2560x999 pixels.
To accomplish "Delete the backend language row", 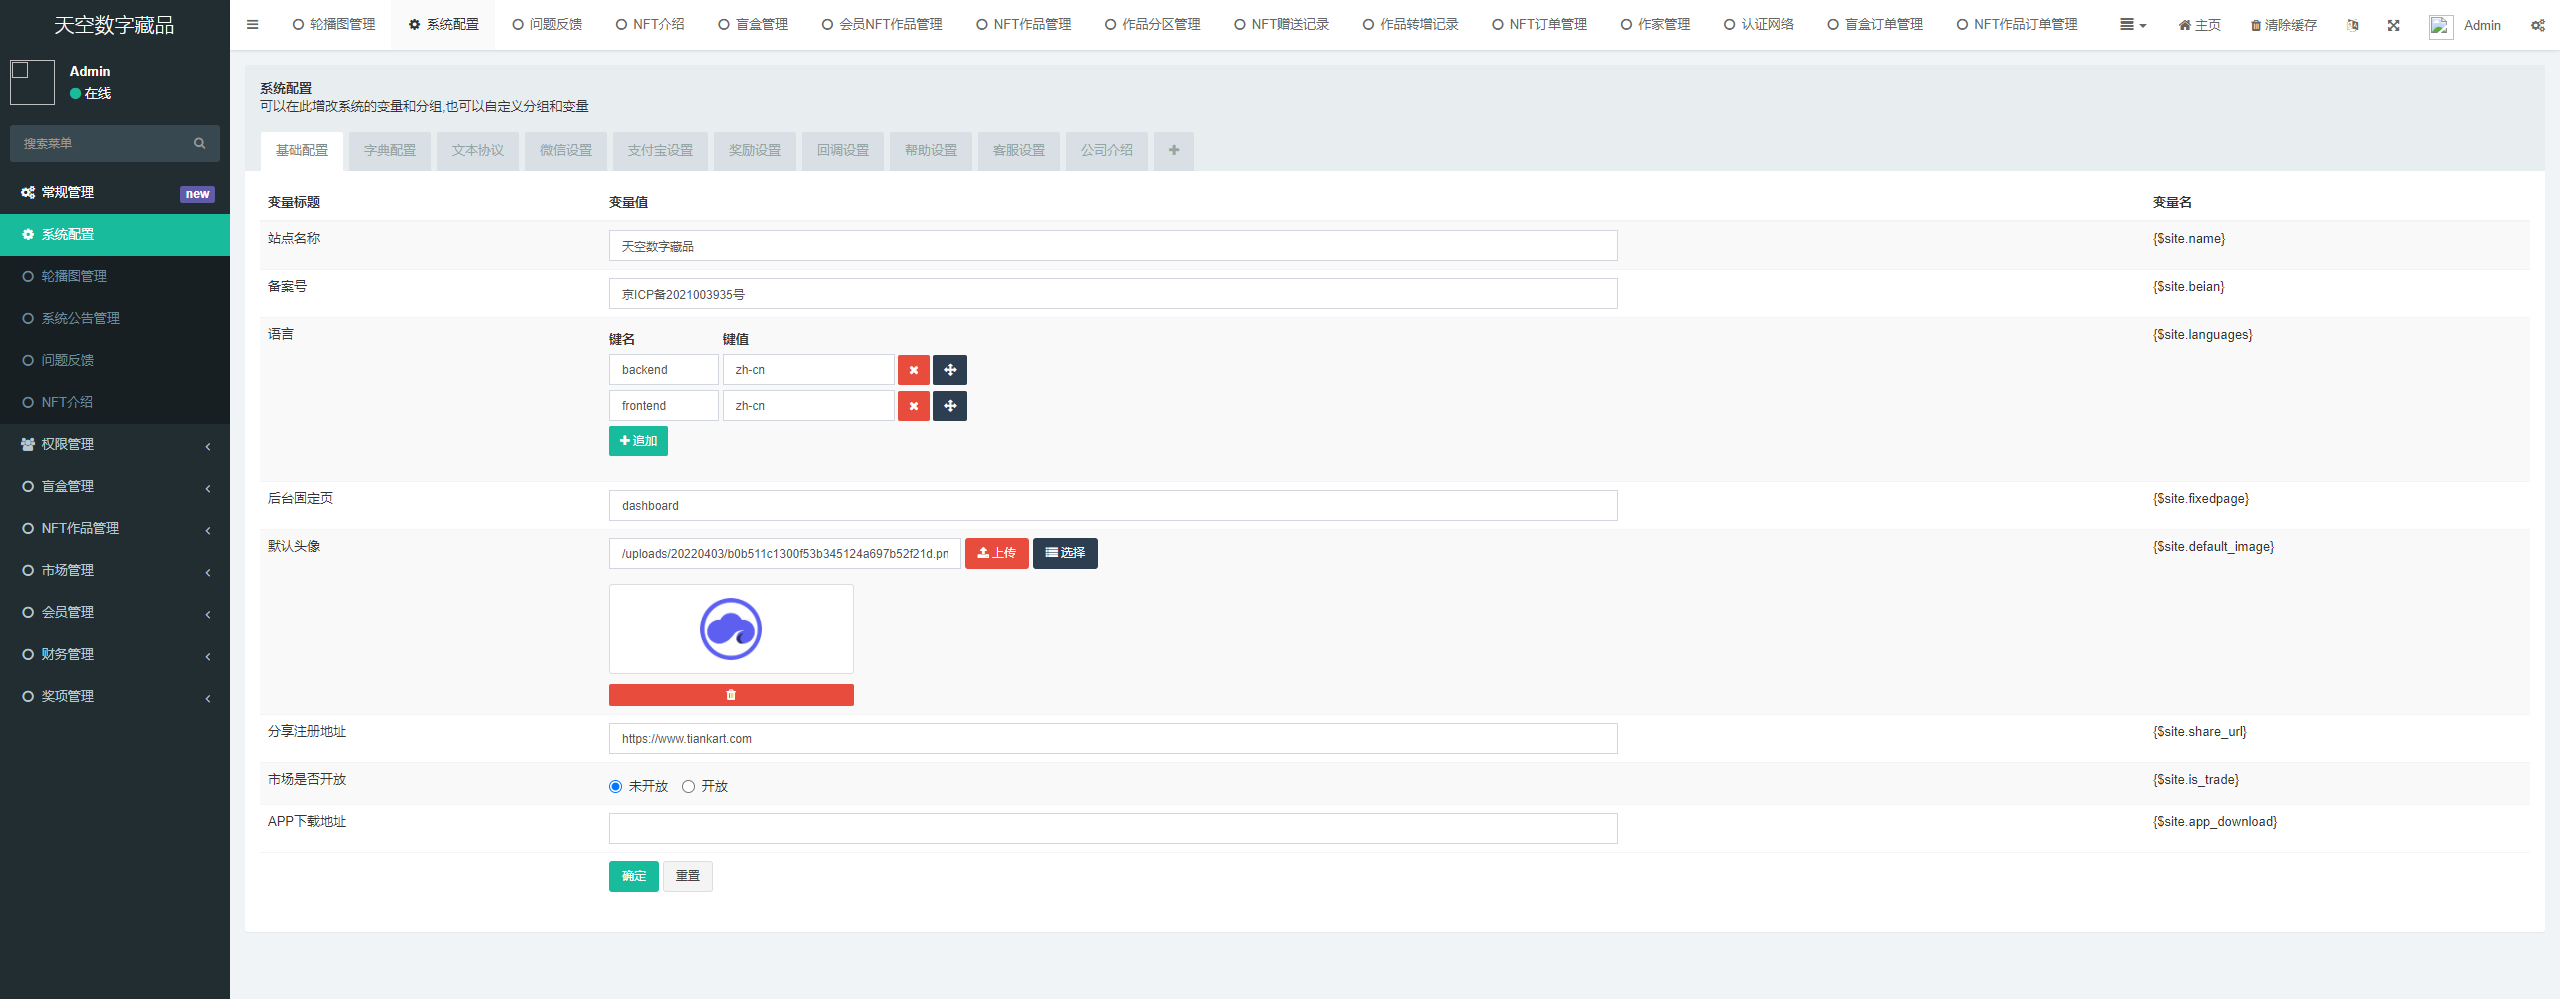I will coord(913,370).
